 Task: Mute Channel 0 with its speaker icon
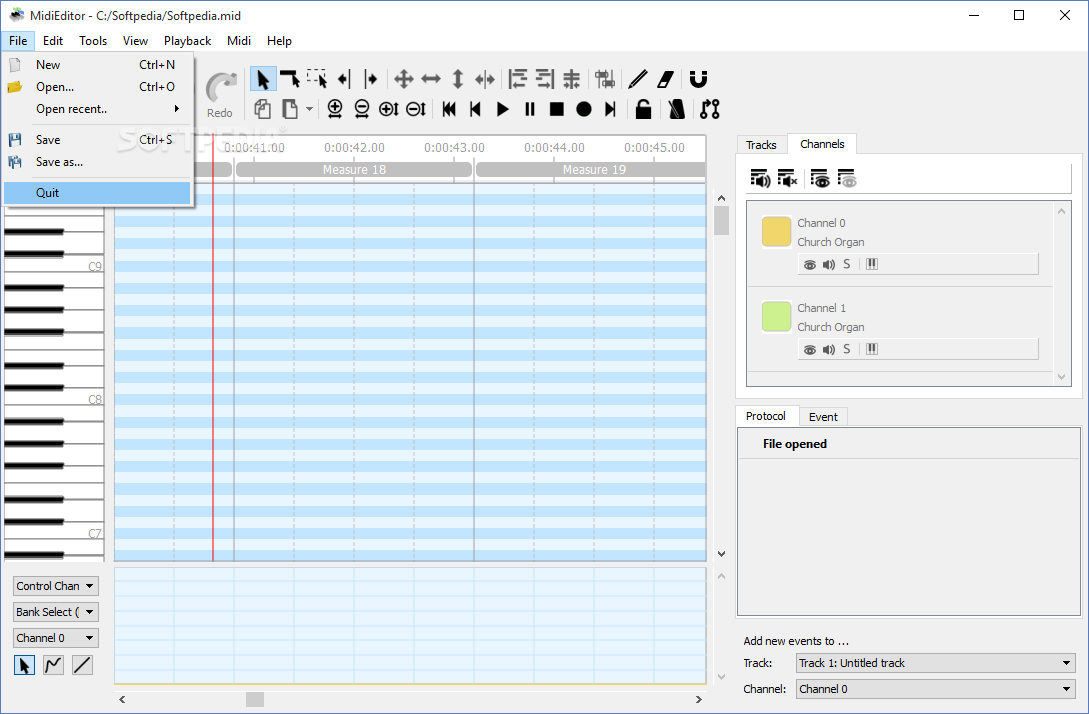pyautogui.click(x=829, y=265)
